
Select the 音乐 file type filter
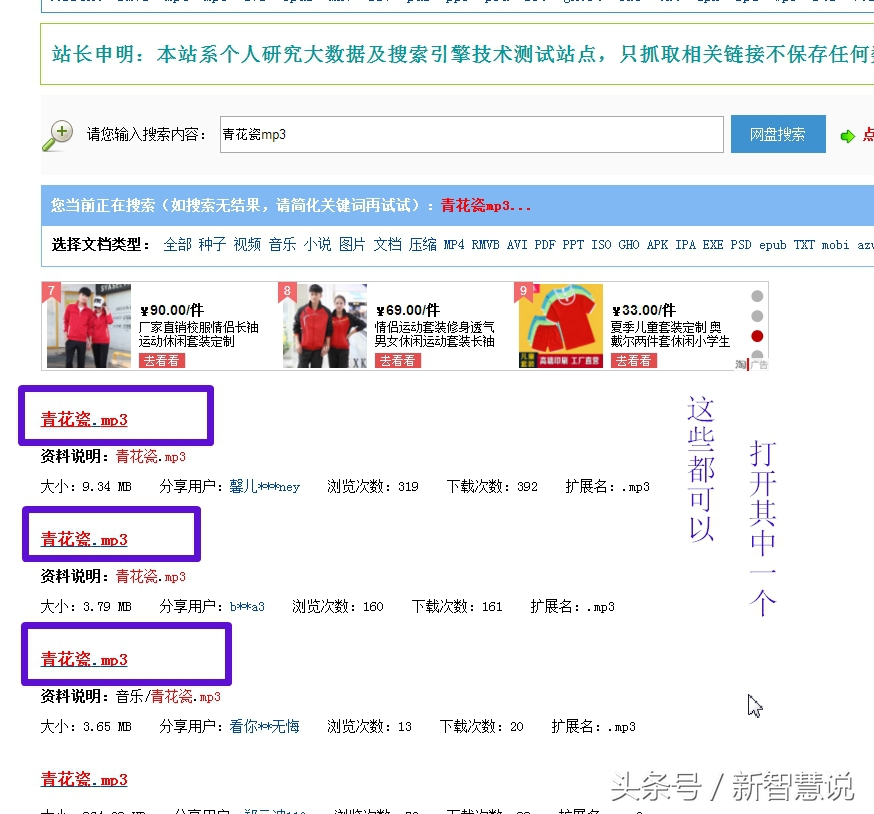coord(283,243)
